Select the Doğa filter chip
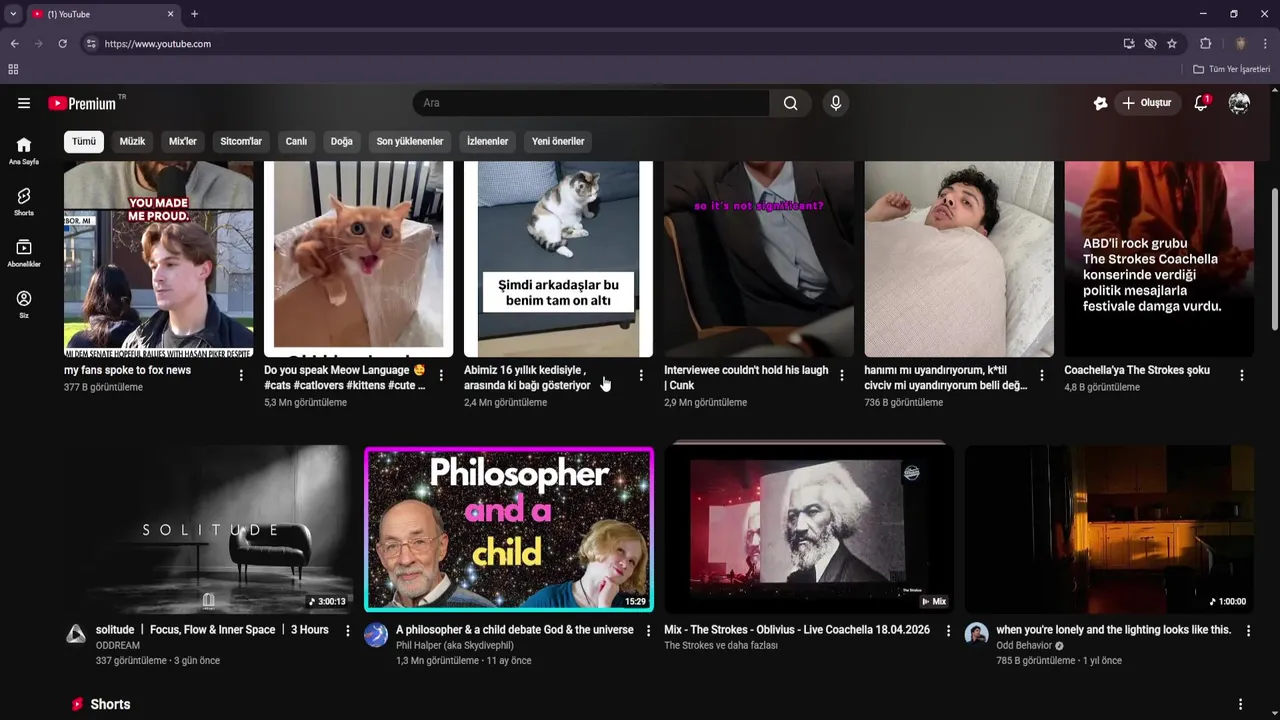This screenshot has height=720, width=1280. pos(342,141)
